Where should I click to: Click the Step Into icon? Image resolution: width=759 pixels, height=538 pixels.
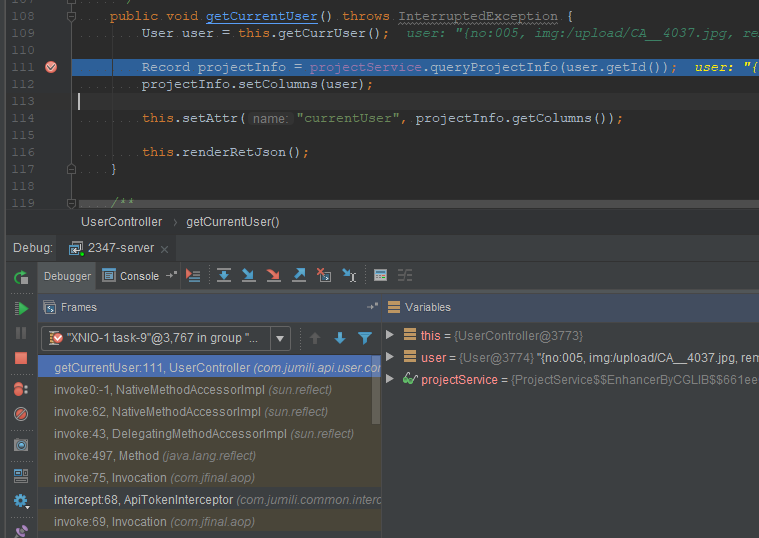click(248, 275)
